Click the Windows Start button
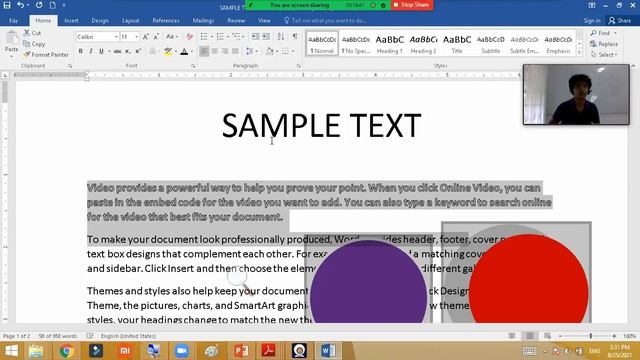640x360 pixels. coord(11,351)
